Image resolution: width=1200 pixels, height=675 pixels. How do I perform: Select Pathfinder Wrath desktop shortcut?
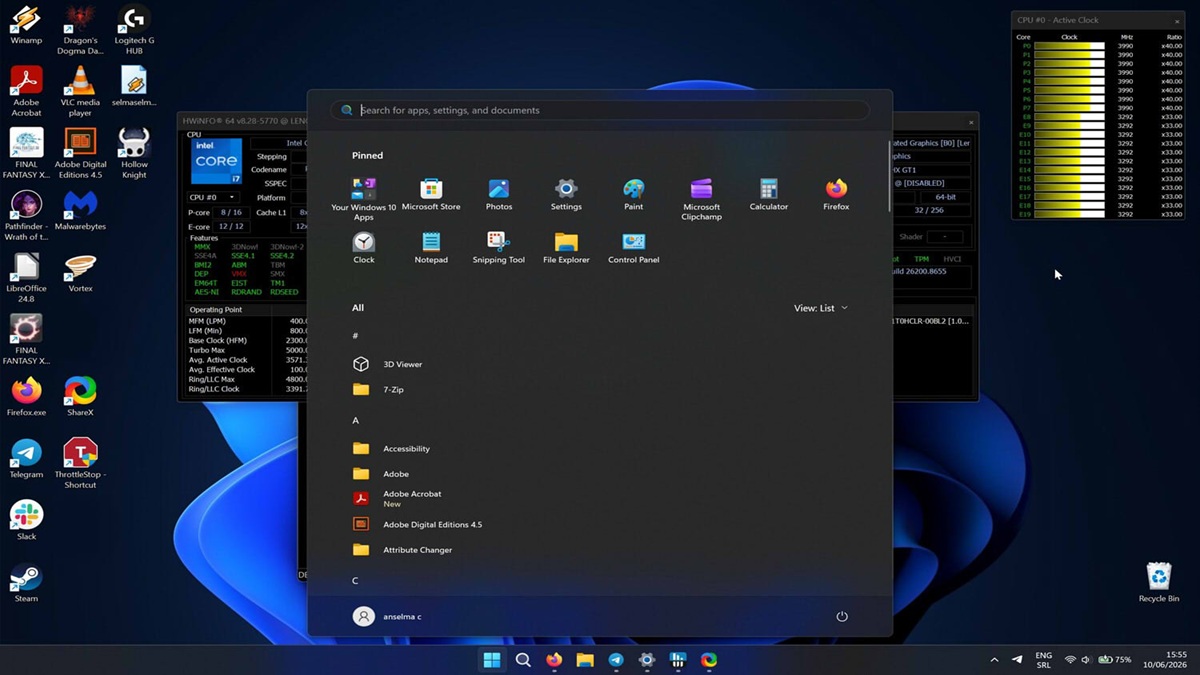click(26, 215)
